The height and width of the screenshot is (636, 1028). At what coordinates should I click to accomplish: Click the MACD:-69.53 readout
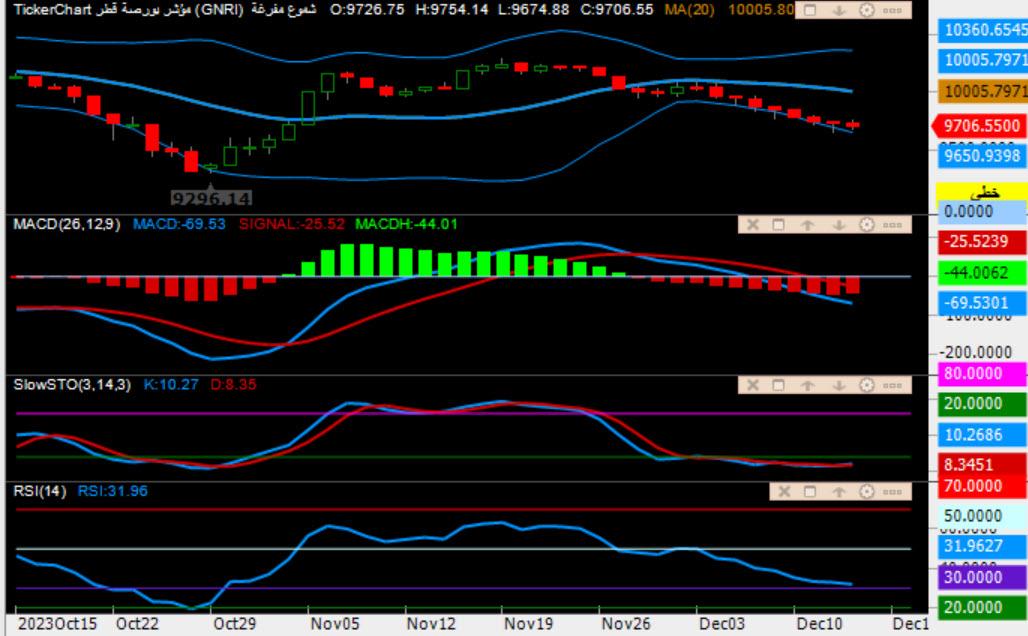pos(179,224)
